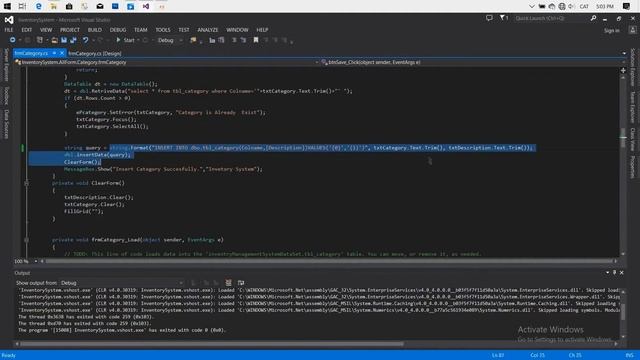Open Output window position dropdown arrow

[x=607, y=273]
